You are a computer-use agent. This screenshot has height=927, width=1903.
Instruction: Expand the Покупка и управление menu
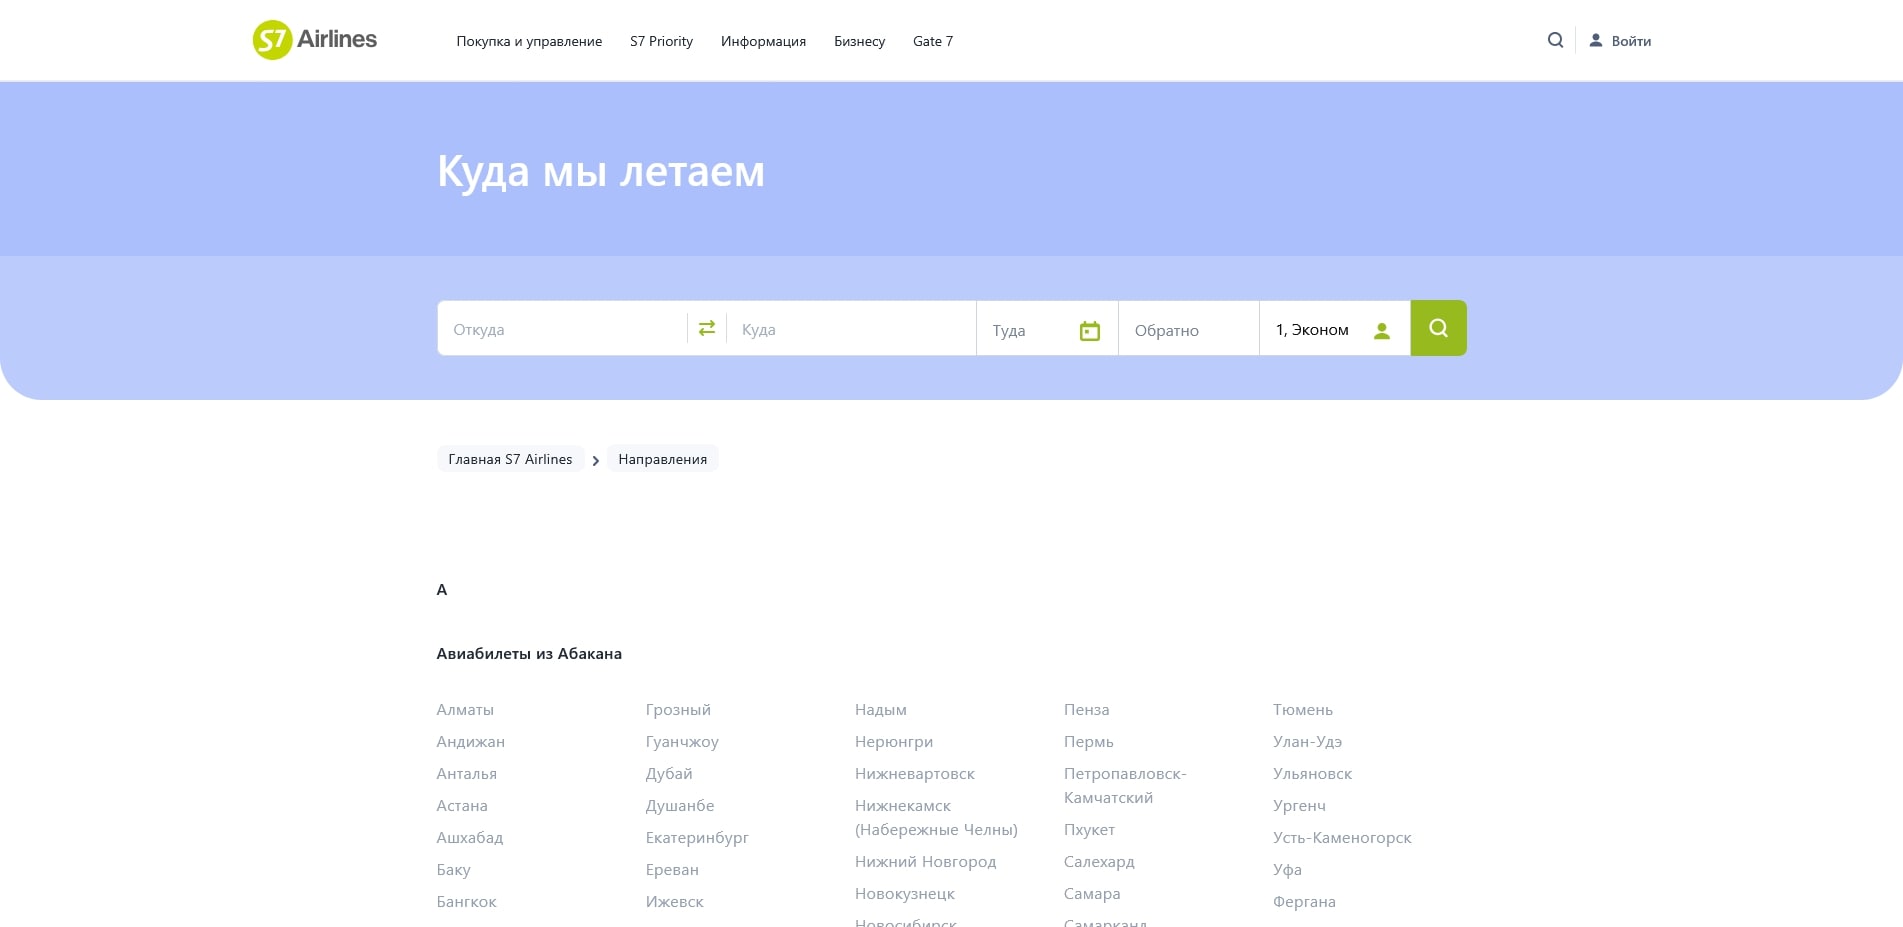(x=529, y=41)
